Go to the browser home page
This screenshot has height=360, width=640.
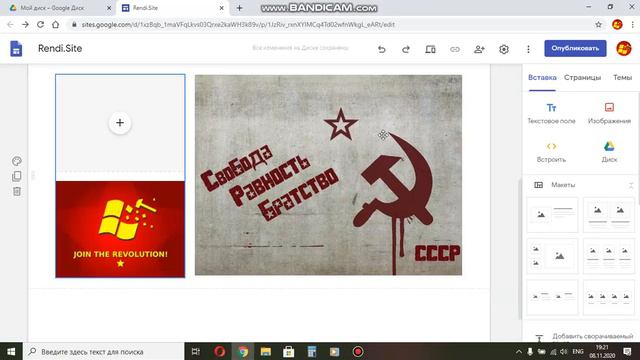[x=56, y=24]
